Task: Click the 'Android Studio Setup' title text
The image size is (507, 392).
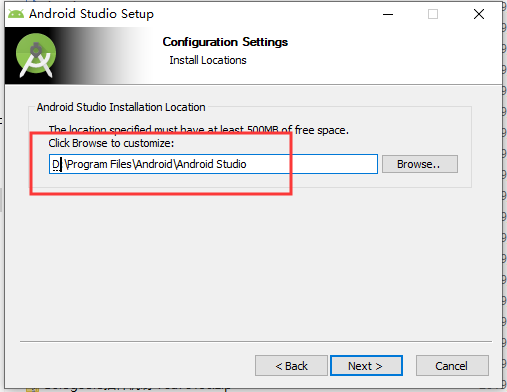Action: [91, 14]
